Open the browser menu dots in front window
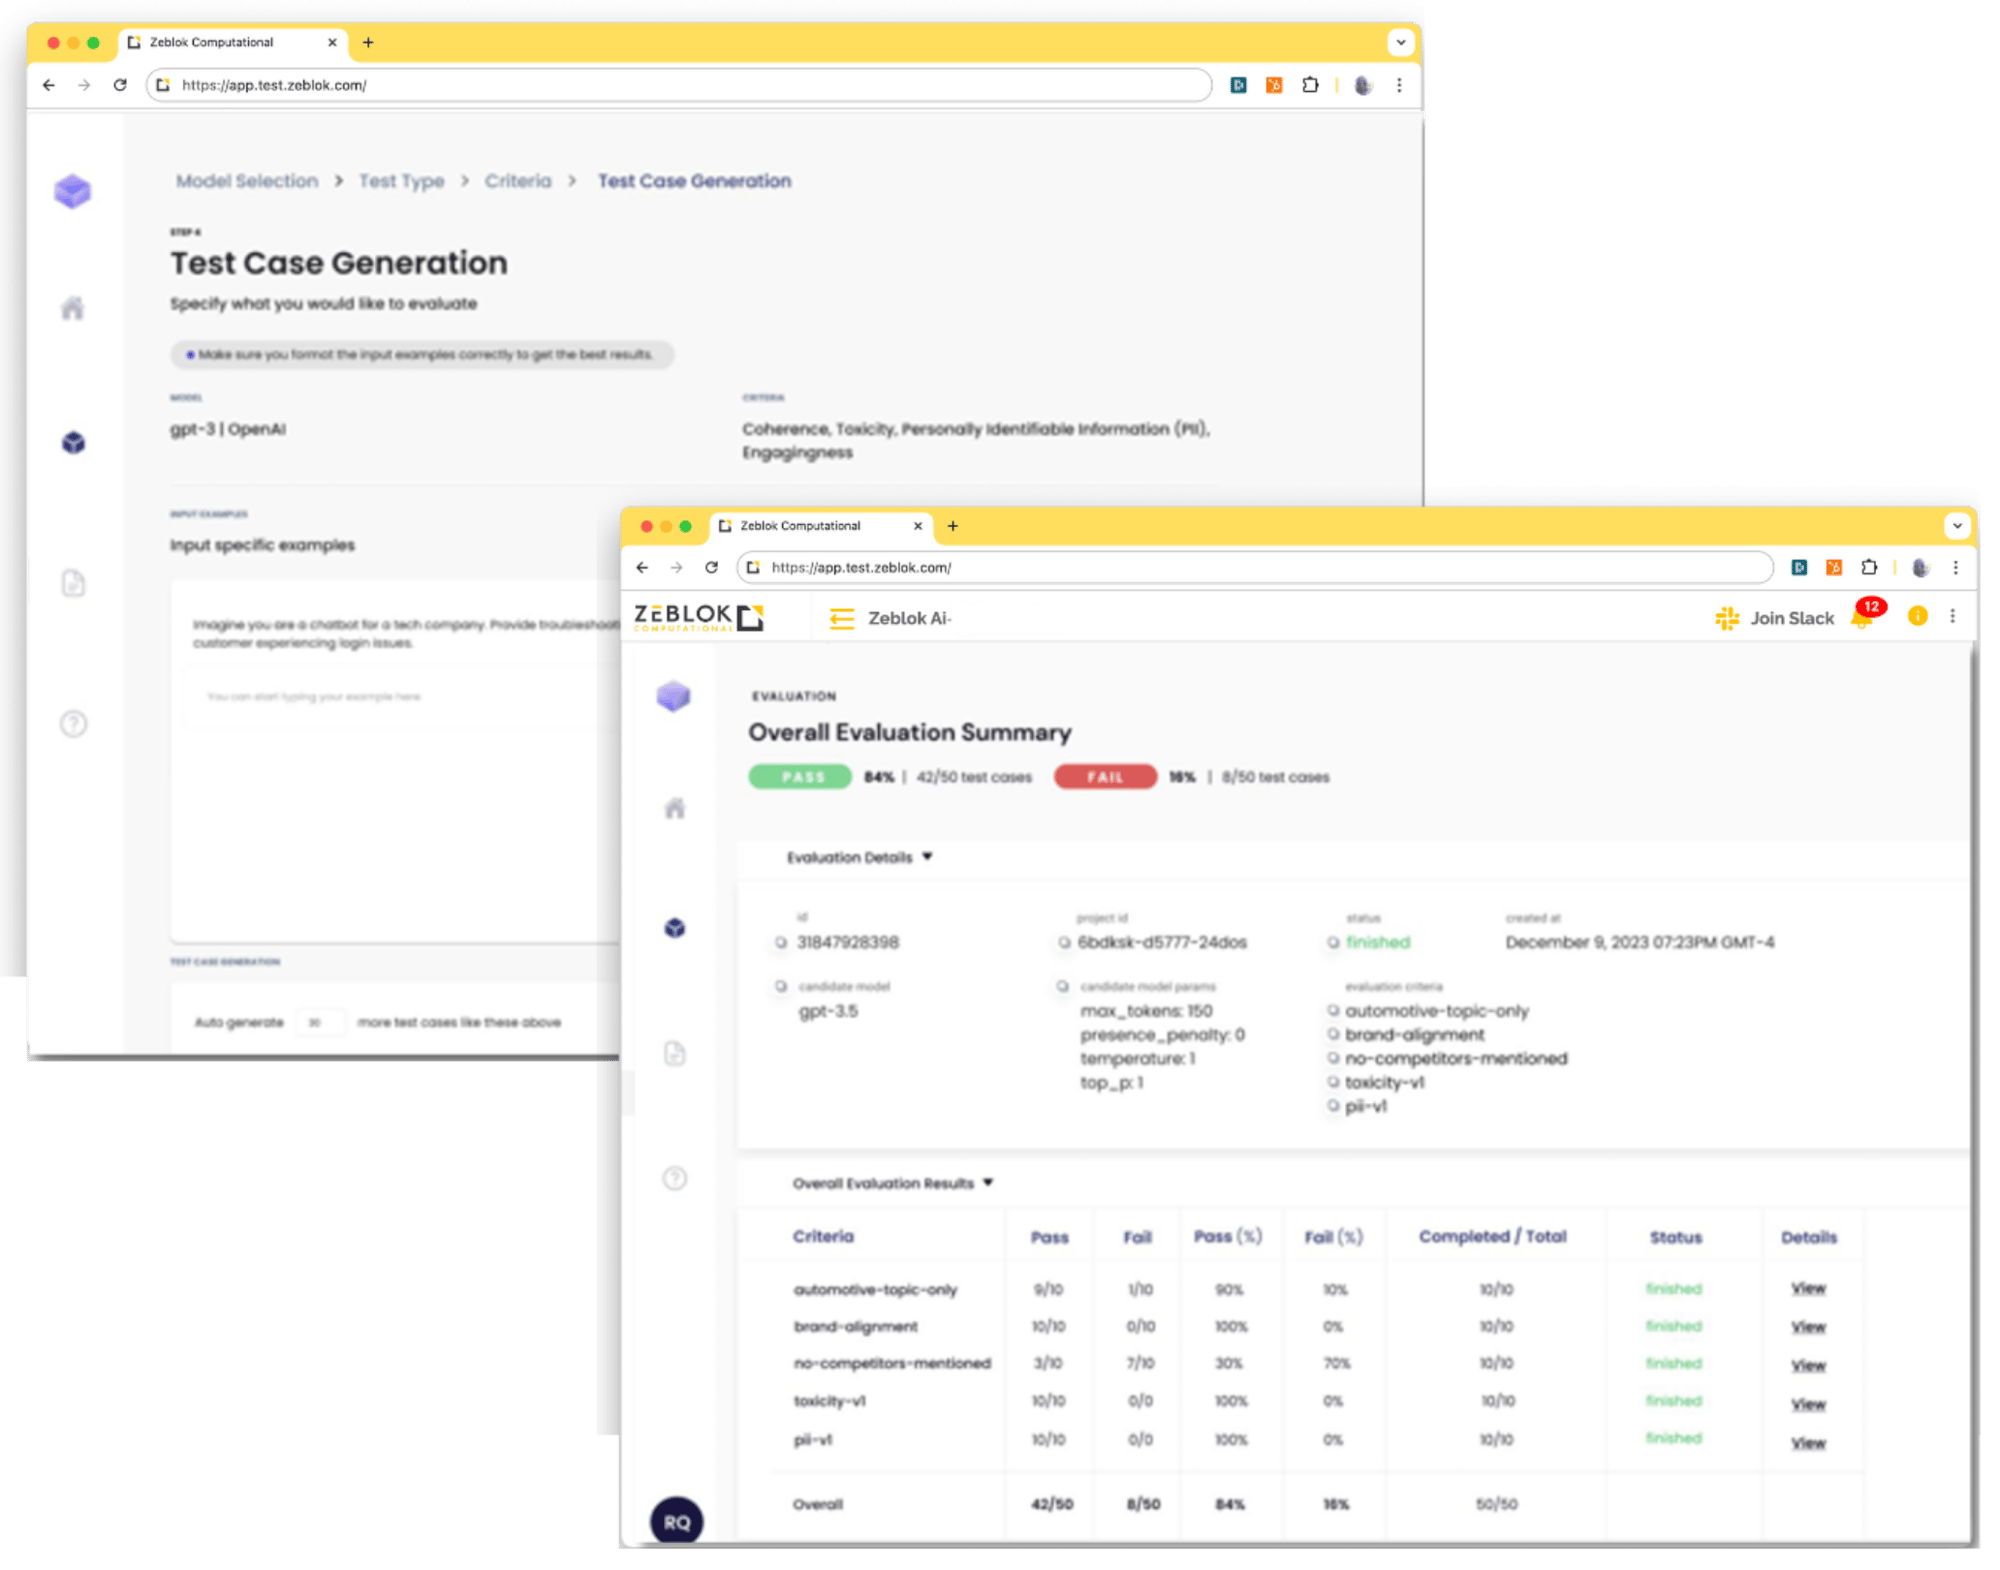 [x=1956, y=567]
